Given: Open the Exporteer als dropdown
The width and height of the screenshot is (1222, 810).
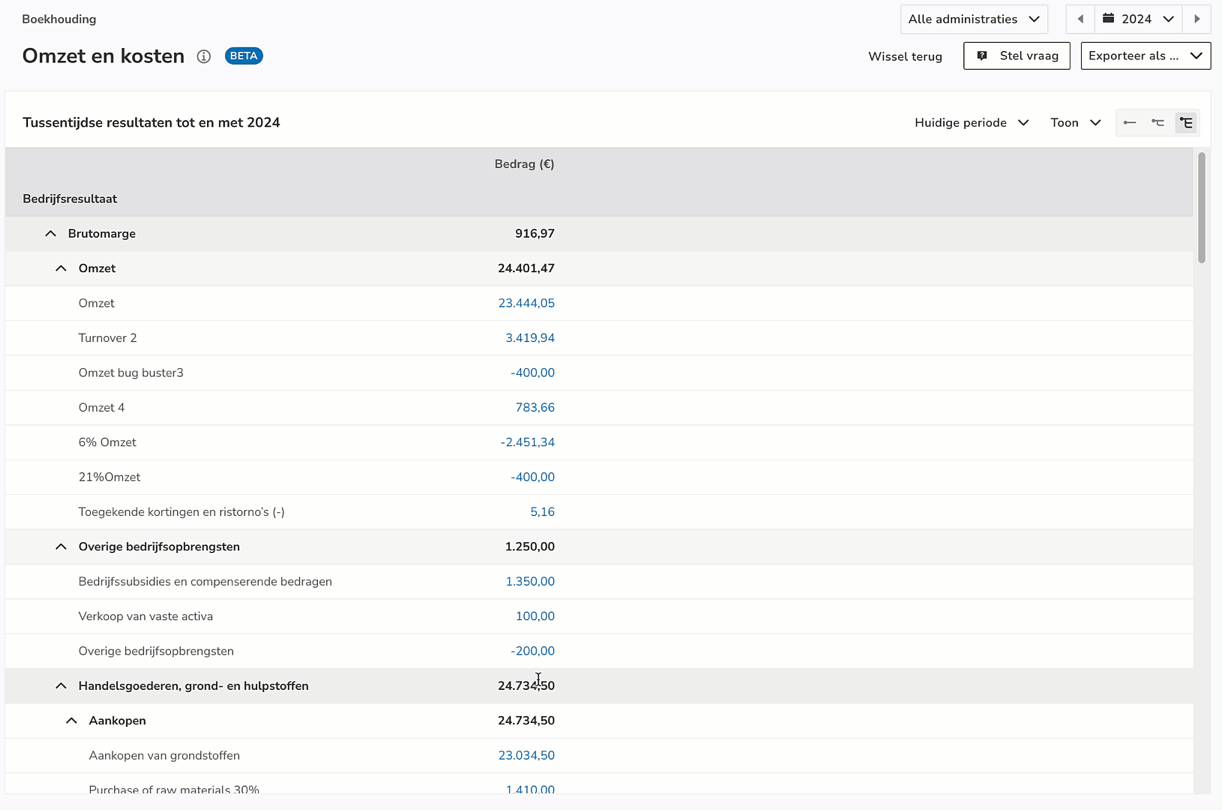Looking at the screenshot, I should [1145, 56].
